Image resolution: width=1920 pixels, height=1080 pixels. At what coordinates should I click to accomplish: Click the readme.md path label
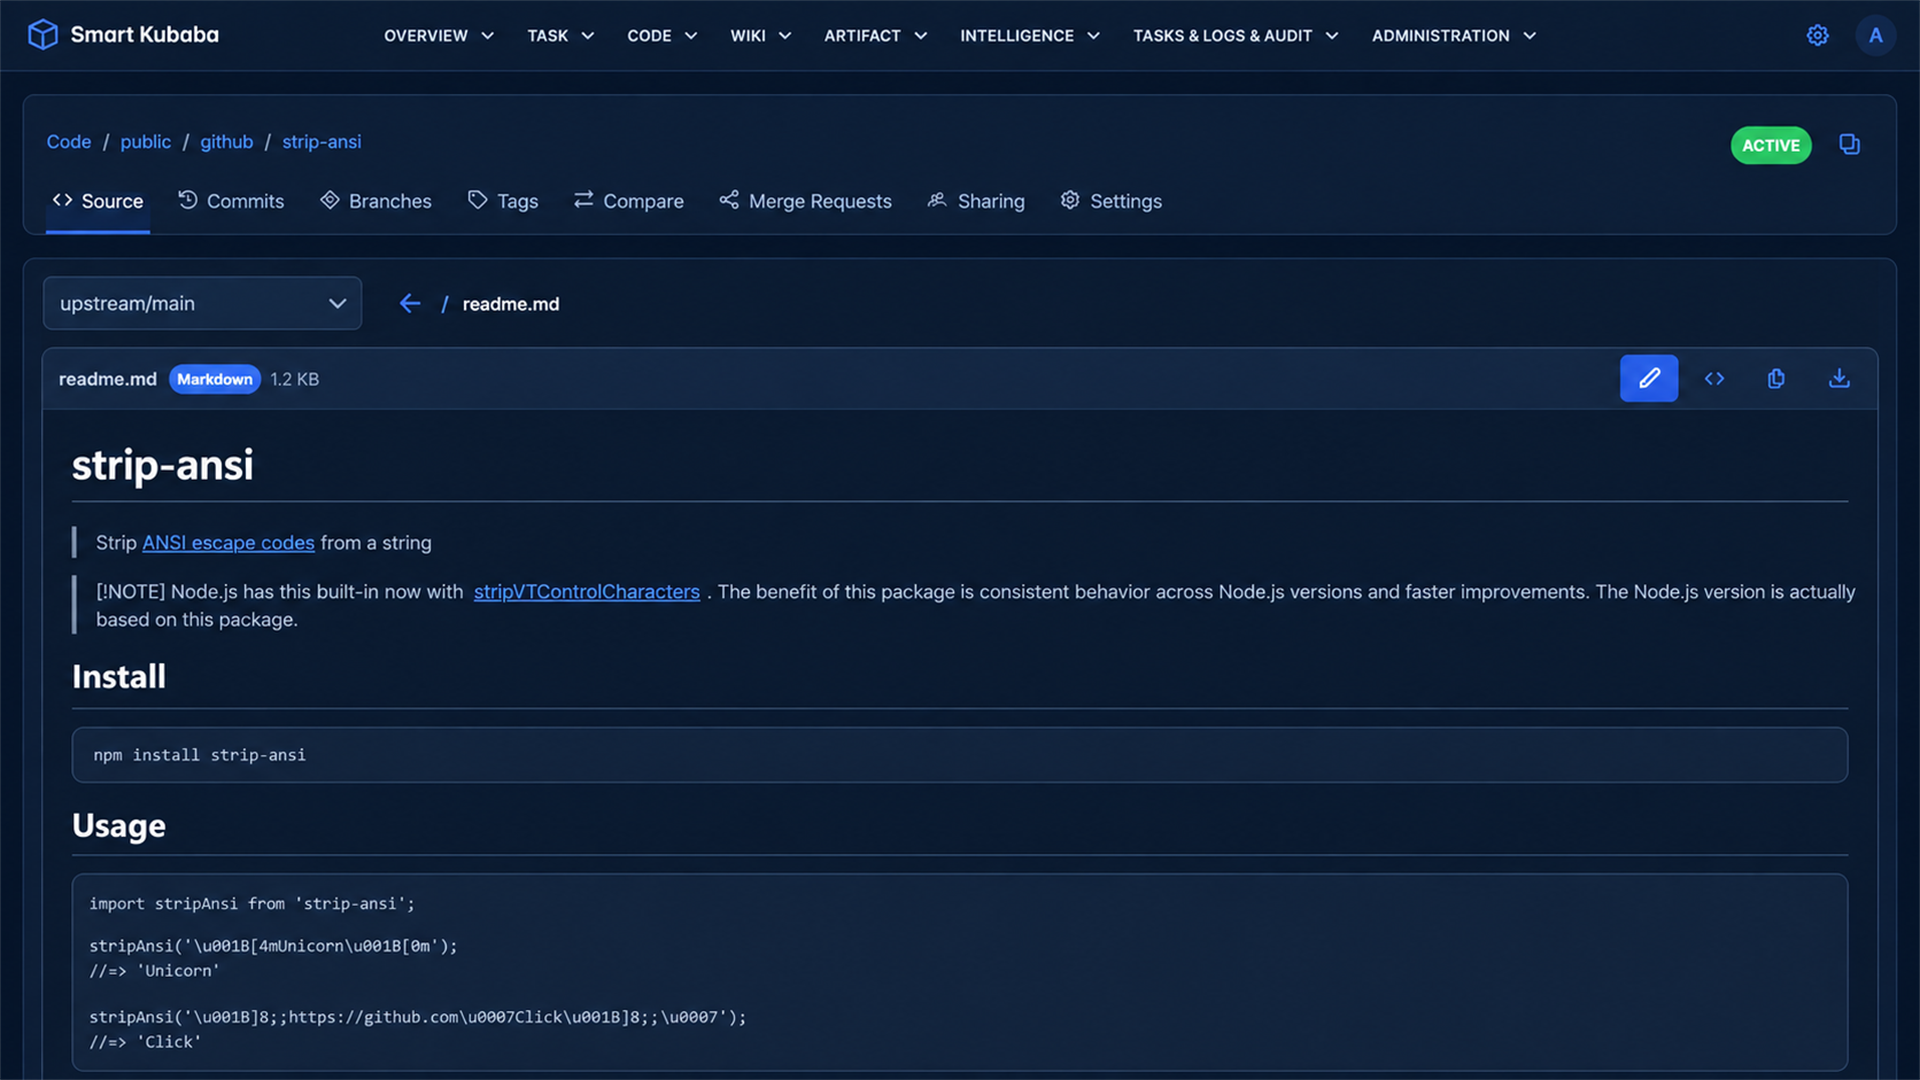pos(511,304)
